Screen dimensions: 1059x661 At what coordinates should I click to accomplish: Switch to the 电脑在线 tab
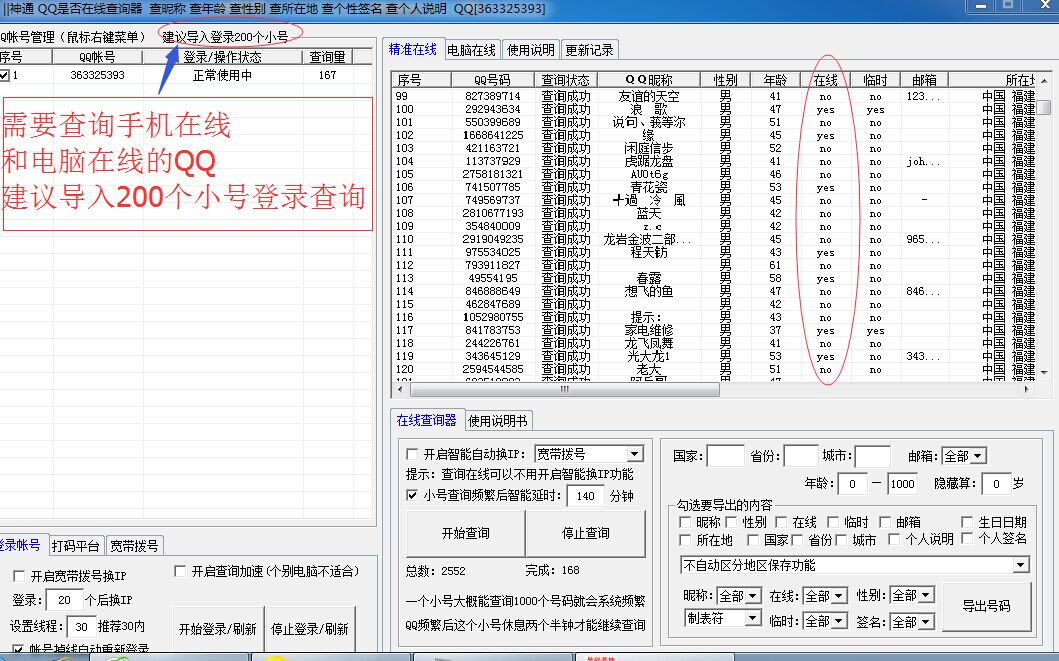471,49
